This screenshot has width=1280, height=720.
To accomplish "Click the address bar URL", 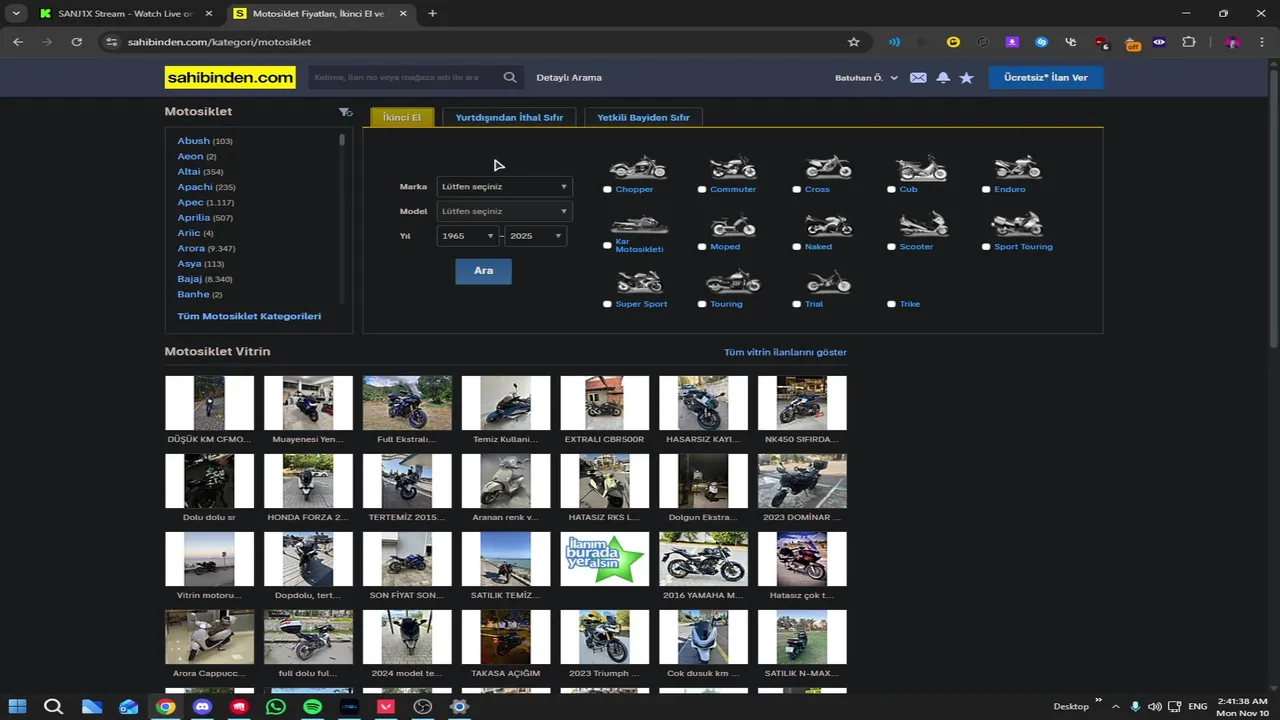I will click(x=219, y=42).
